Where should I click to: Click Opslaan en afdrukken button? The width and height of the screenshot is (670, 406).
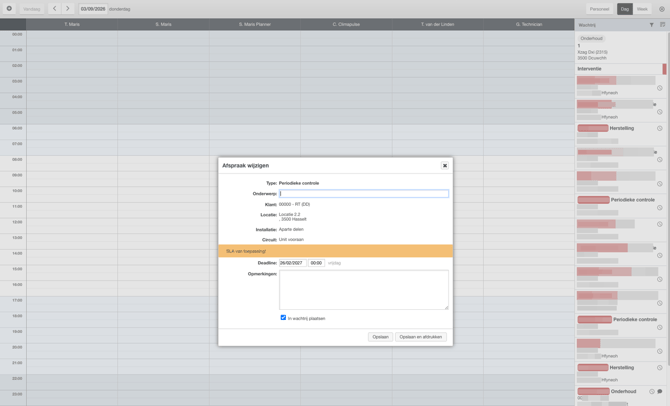[x=421, y=337]
